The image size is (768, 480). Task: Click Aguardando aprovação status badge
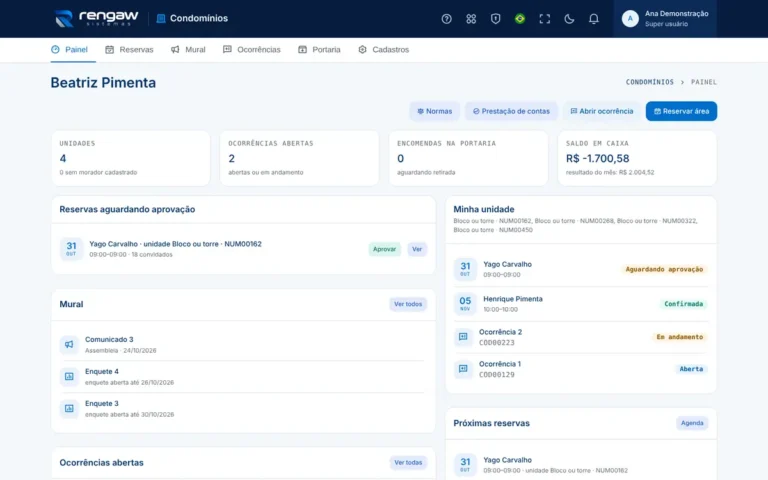click(x=664, y=269)
